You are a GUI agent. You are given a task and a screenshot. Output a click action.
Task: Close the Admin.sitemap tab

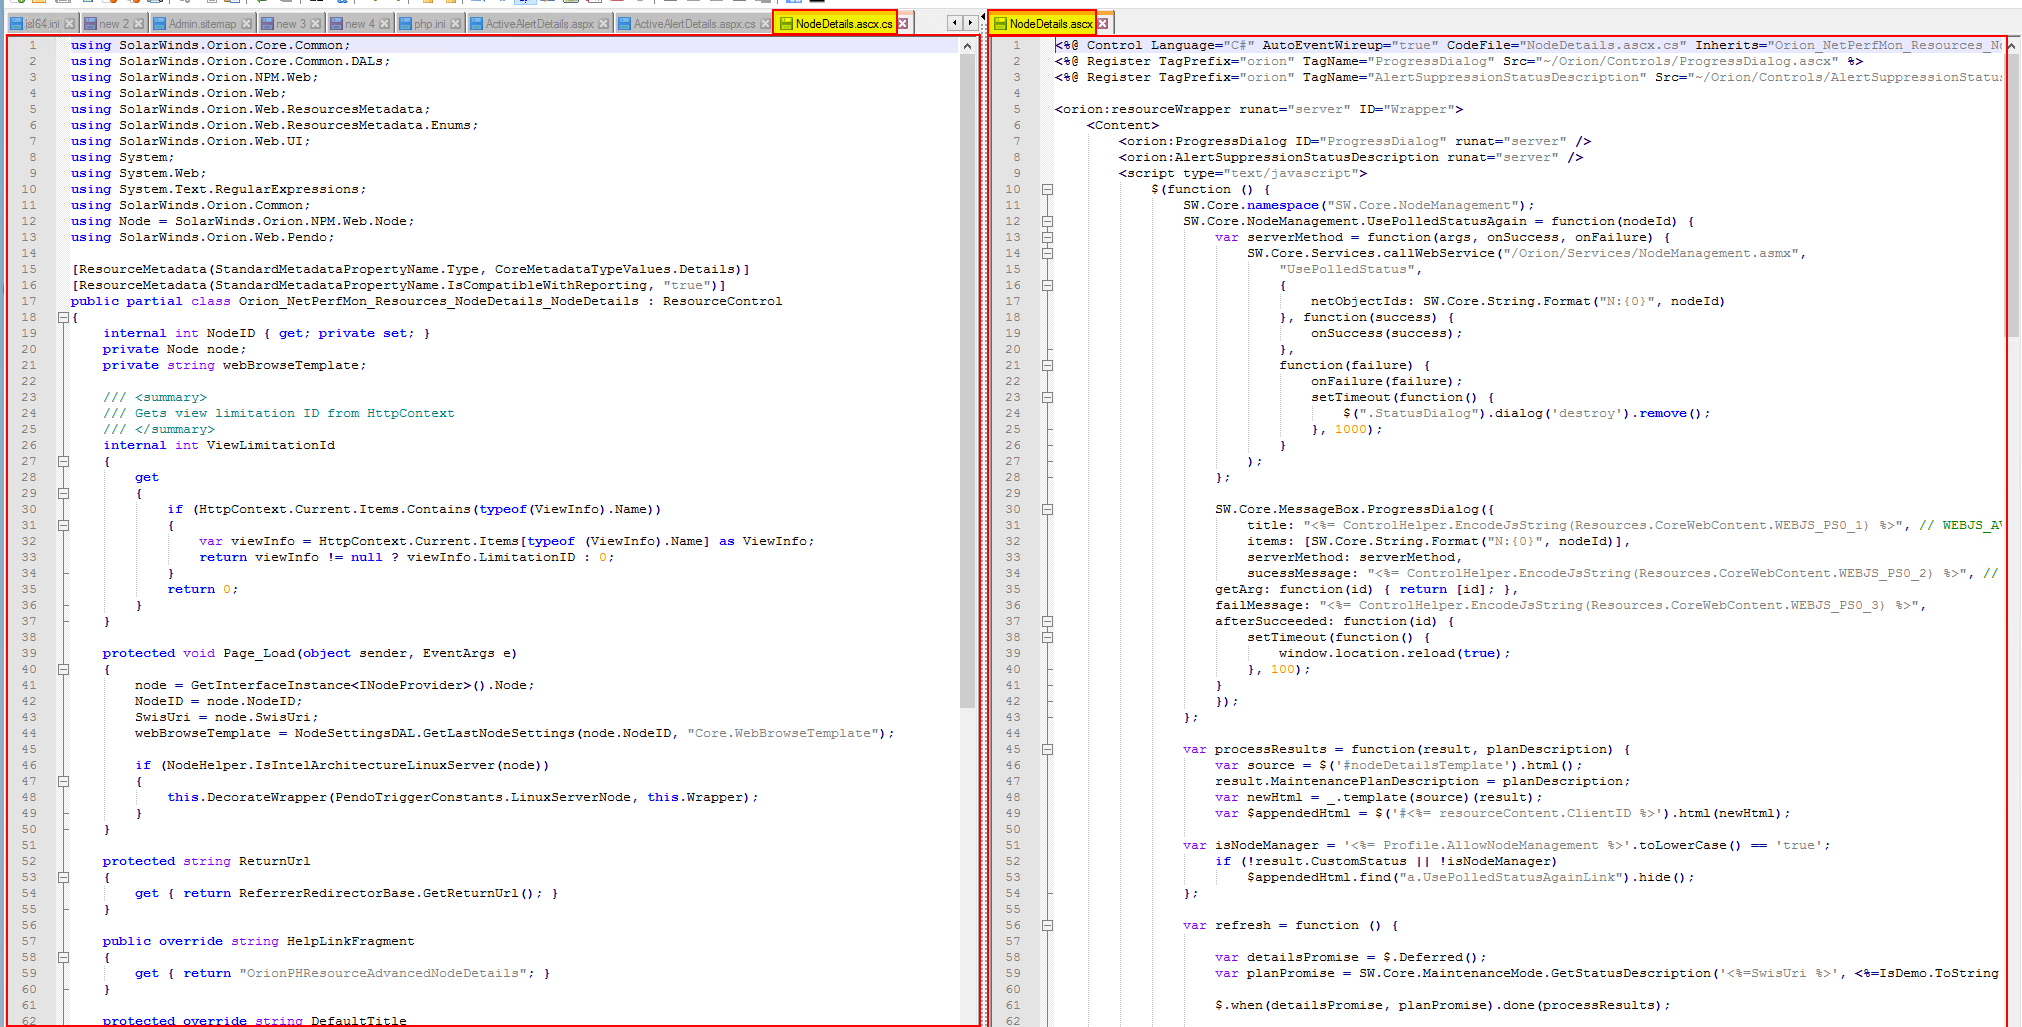247,24
